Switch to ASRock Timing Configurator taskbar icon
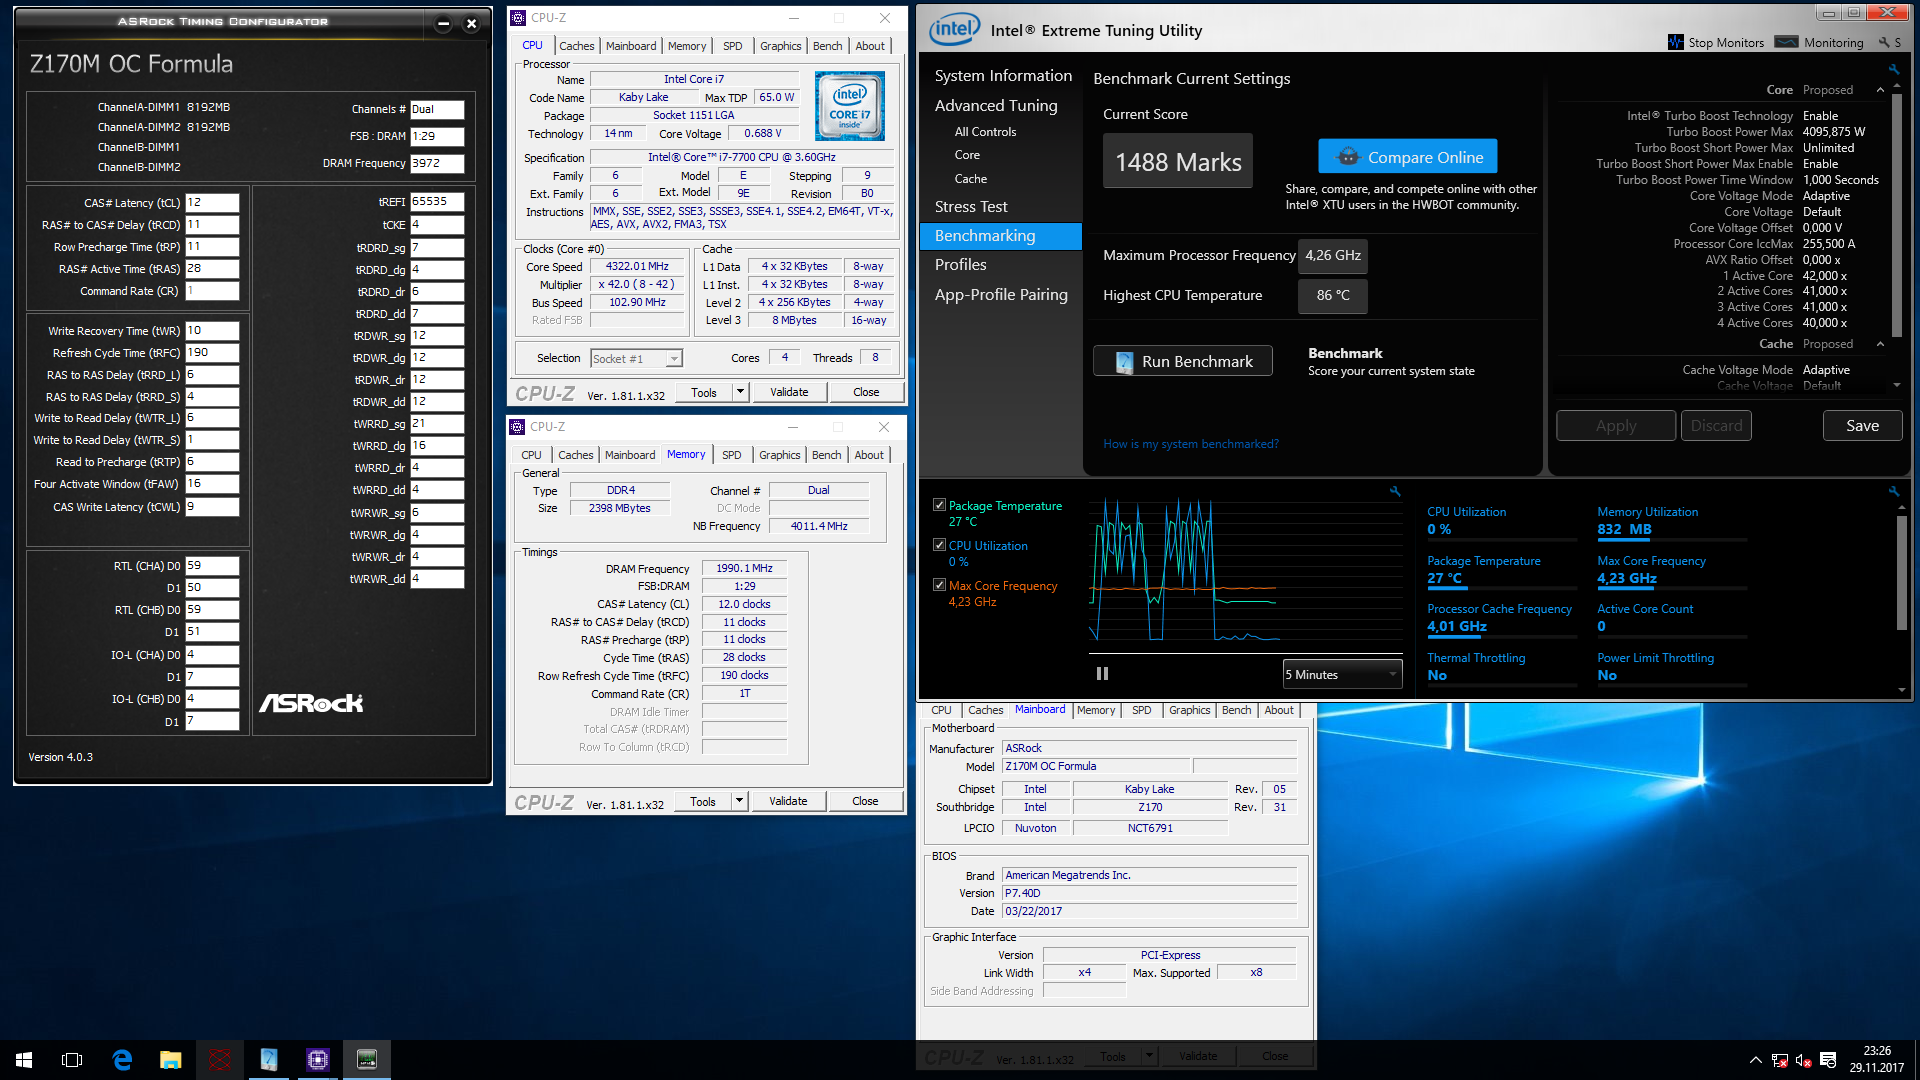 point(220,1060)
